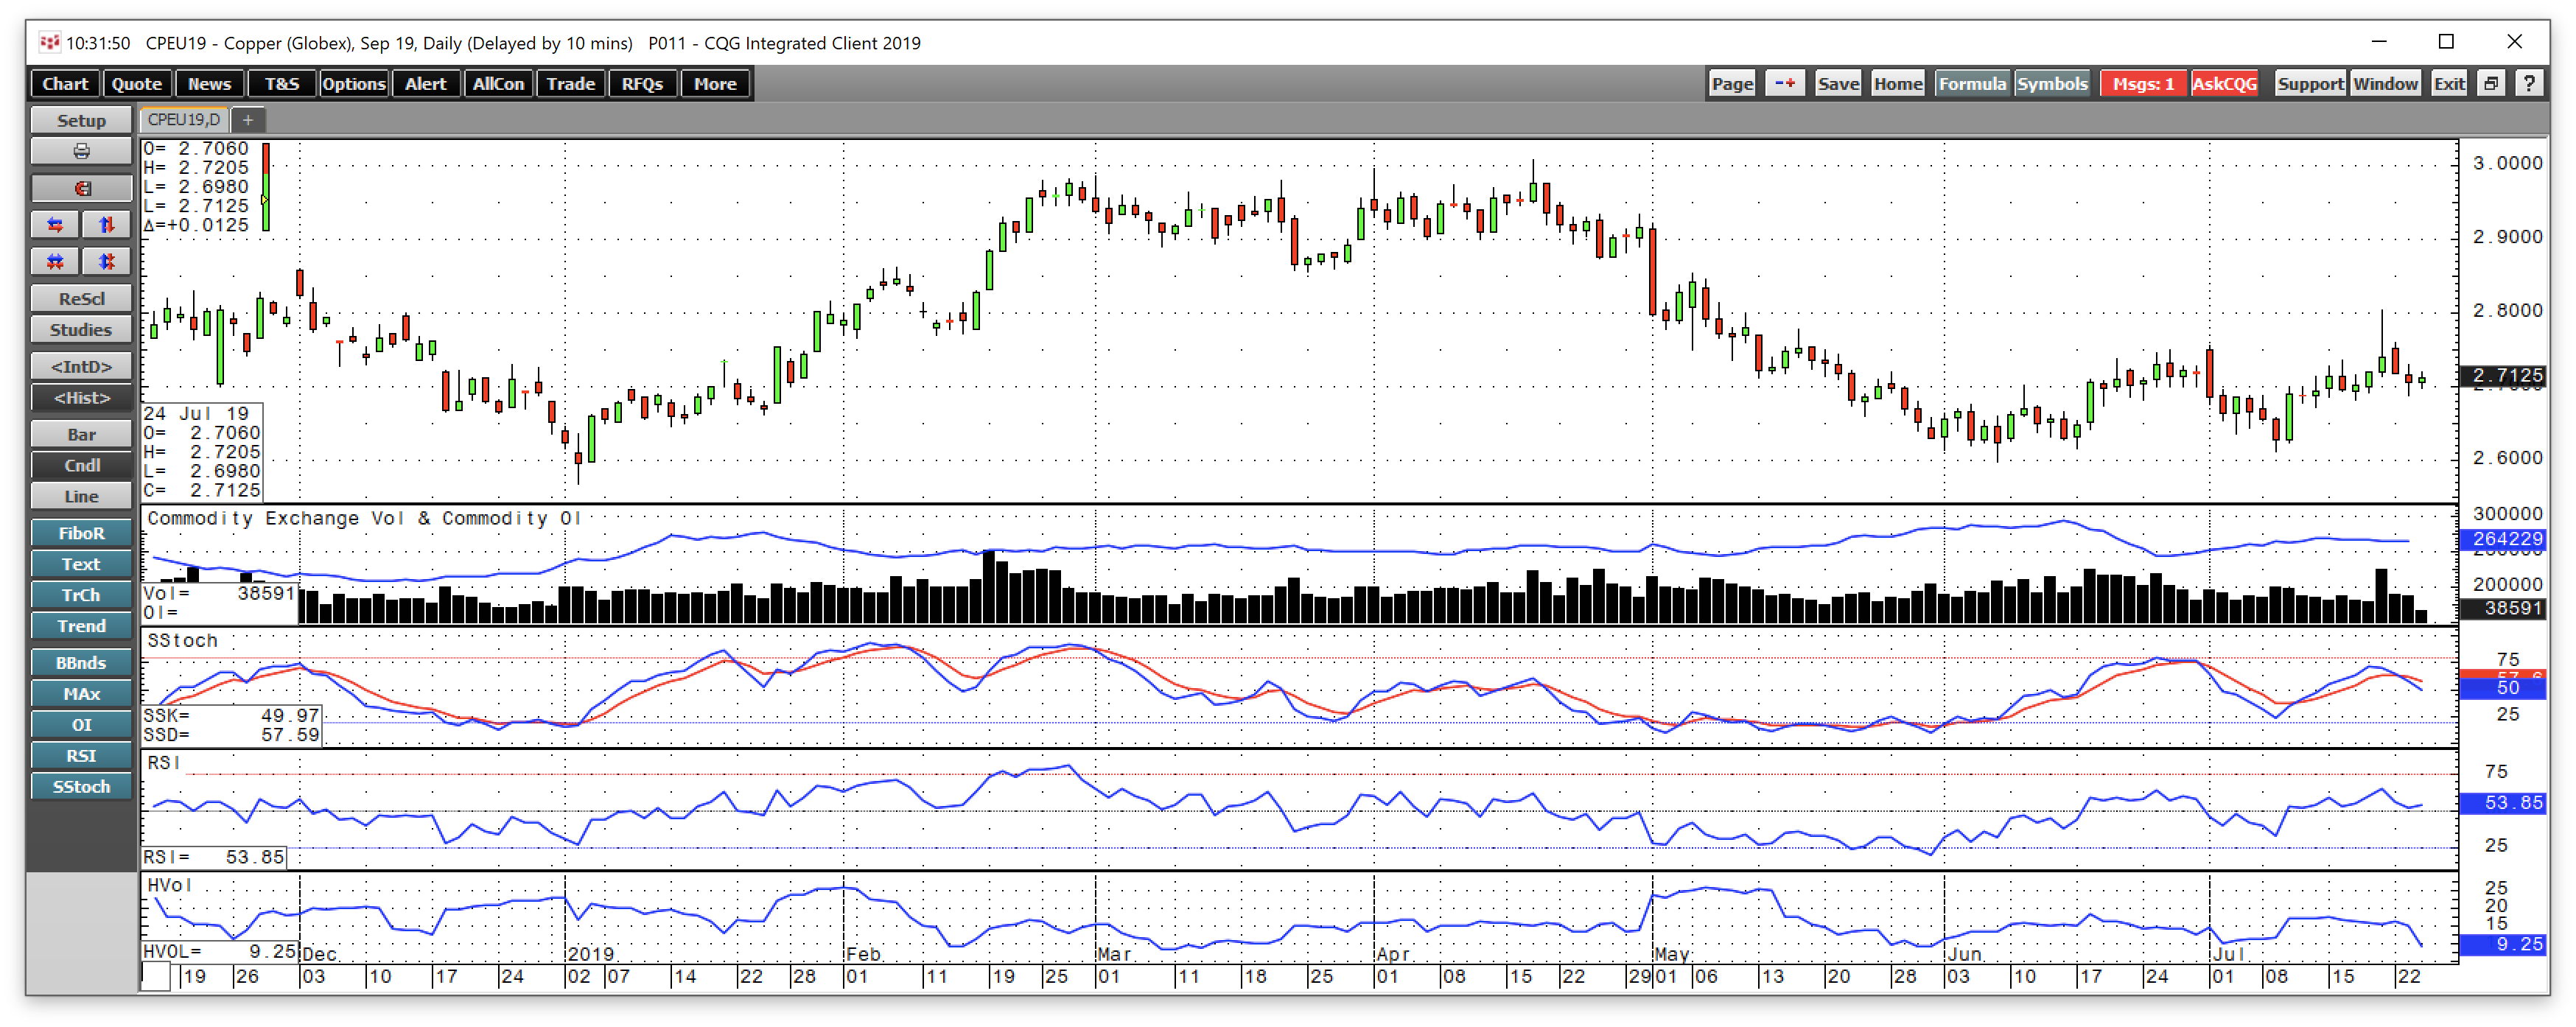Select the CPEU19,D chart tab
Viewport: 2576px width, 1027px height.
(x=185, y=118)
